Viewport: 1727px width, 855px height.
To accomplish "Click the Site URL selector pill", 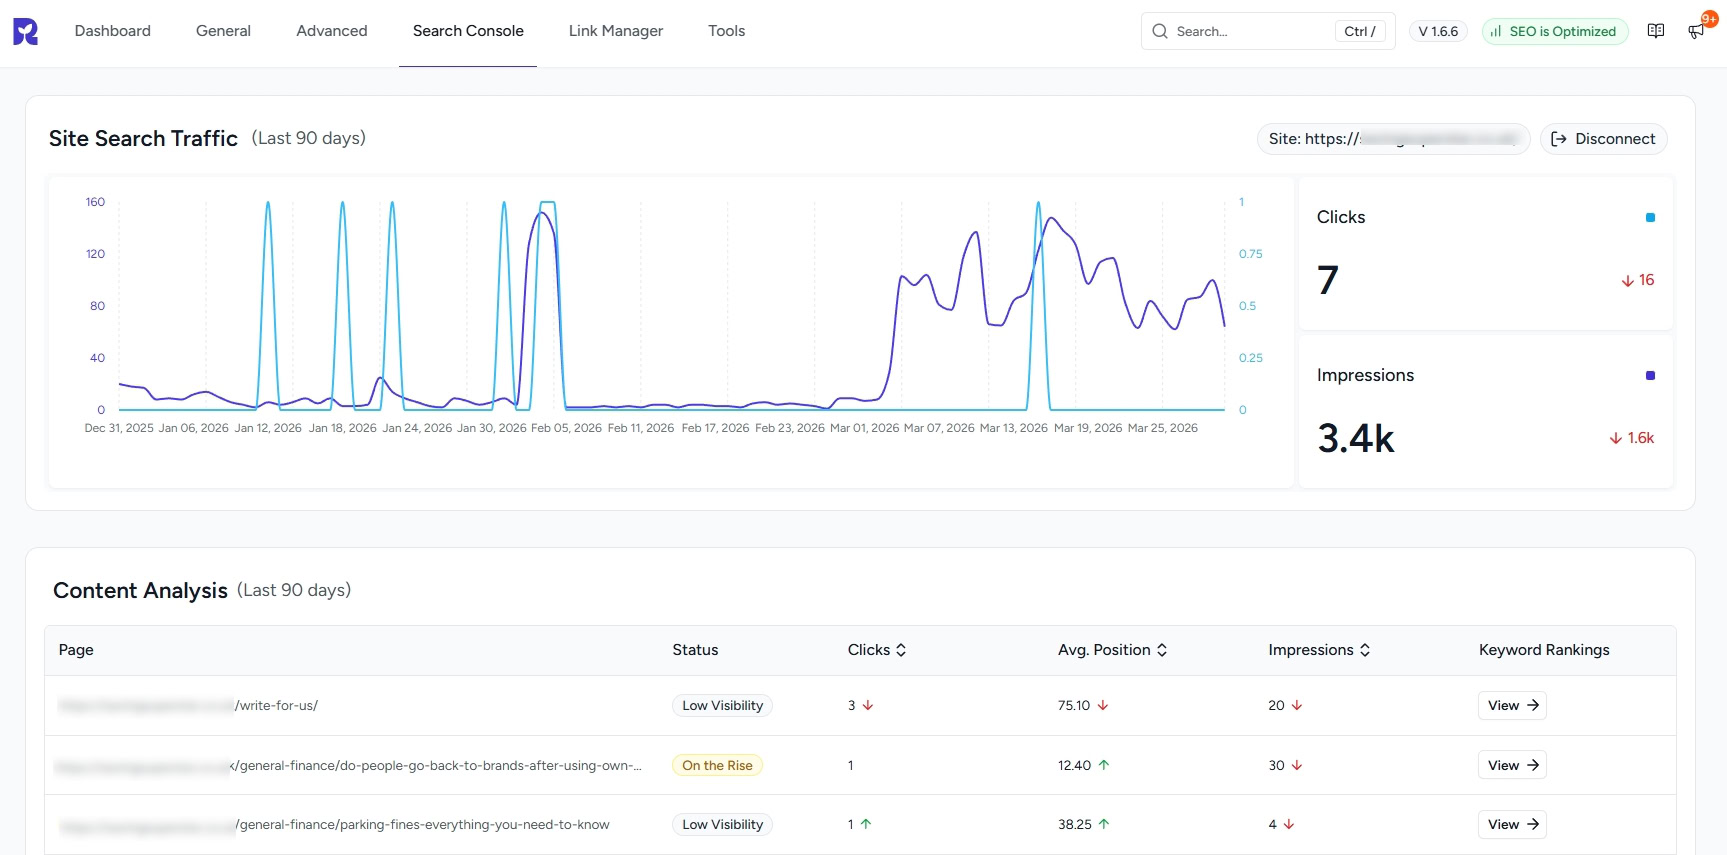I will tap(1392, 139).
